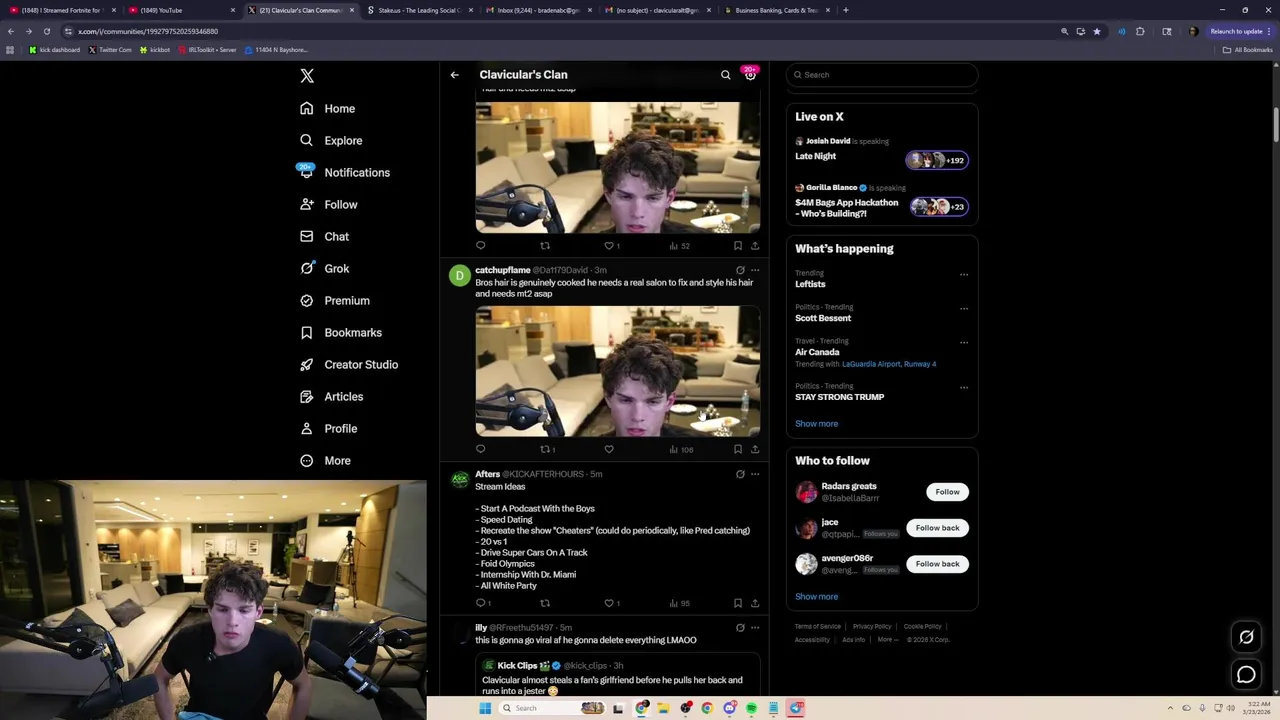The image size is (1280, 720).
Task: Open floating chat messages button
Action: [1246, 675]
